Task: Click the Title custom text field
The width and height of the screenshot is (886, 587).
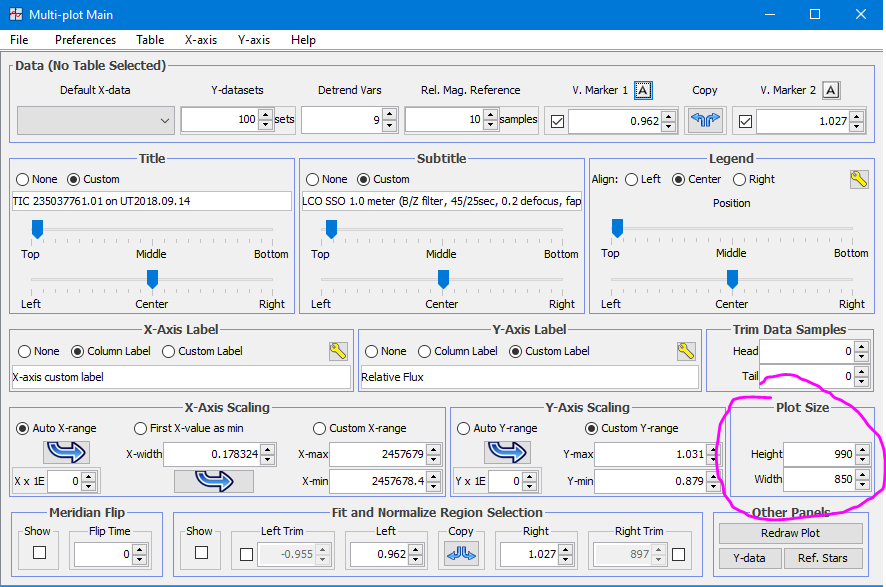Action: point(152,201)
